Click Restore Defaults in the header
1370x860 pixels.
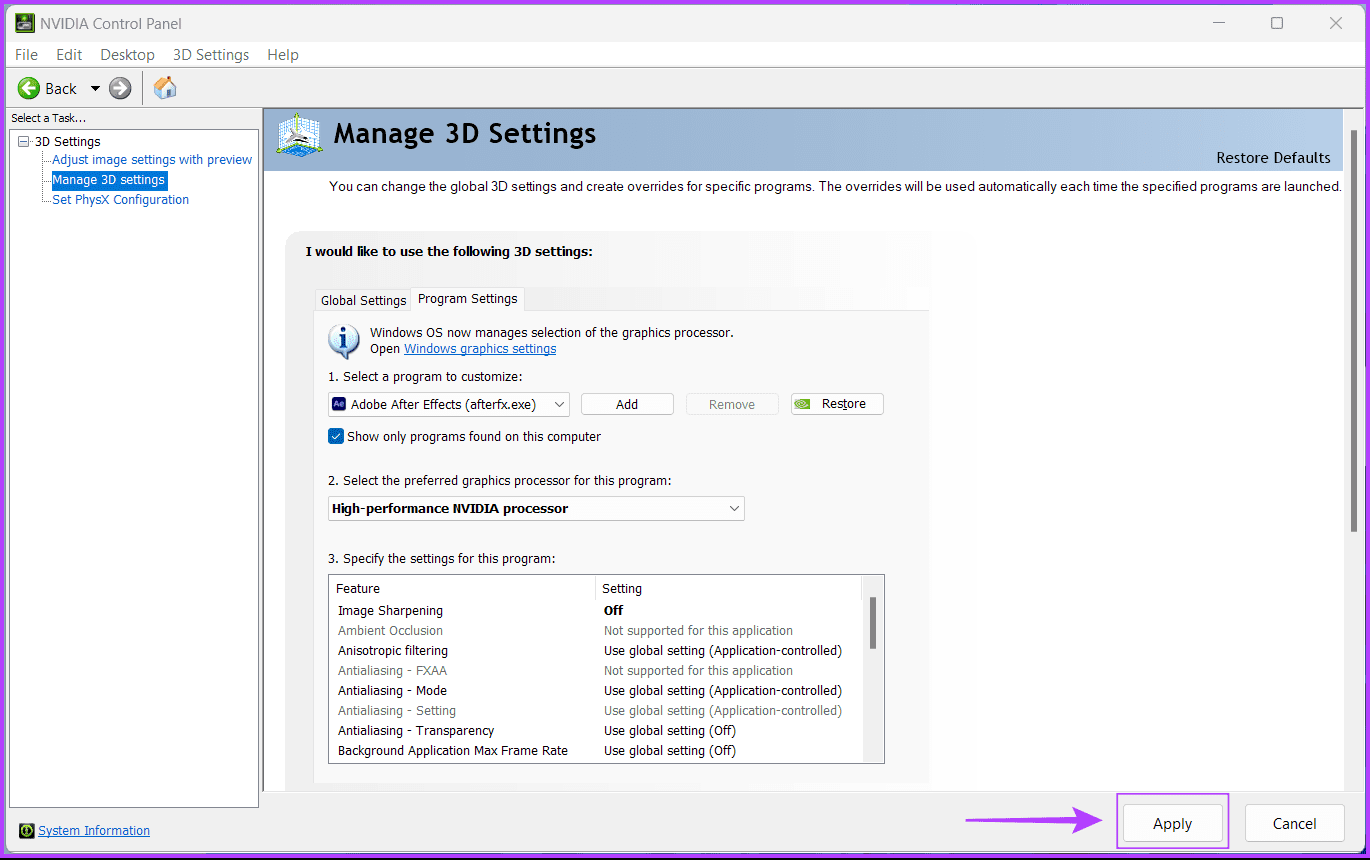click(x=1273, y=158)
